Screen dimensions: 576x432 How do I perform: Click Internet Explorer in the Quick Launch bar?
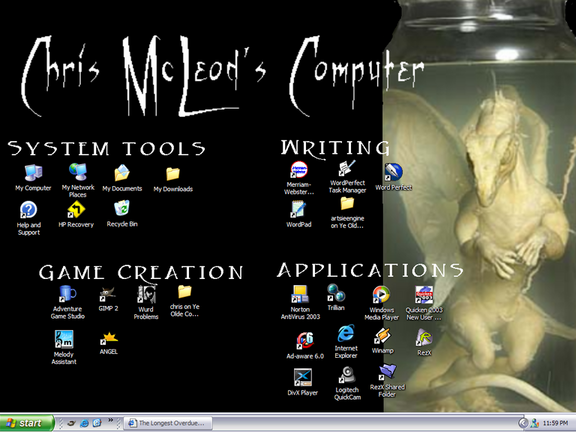pos(84,423)
